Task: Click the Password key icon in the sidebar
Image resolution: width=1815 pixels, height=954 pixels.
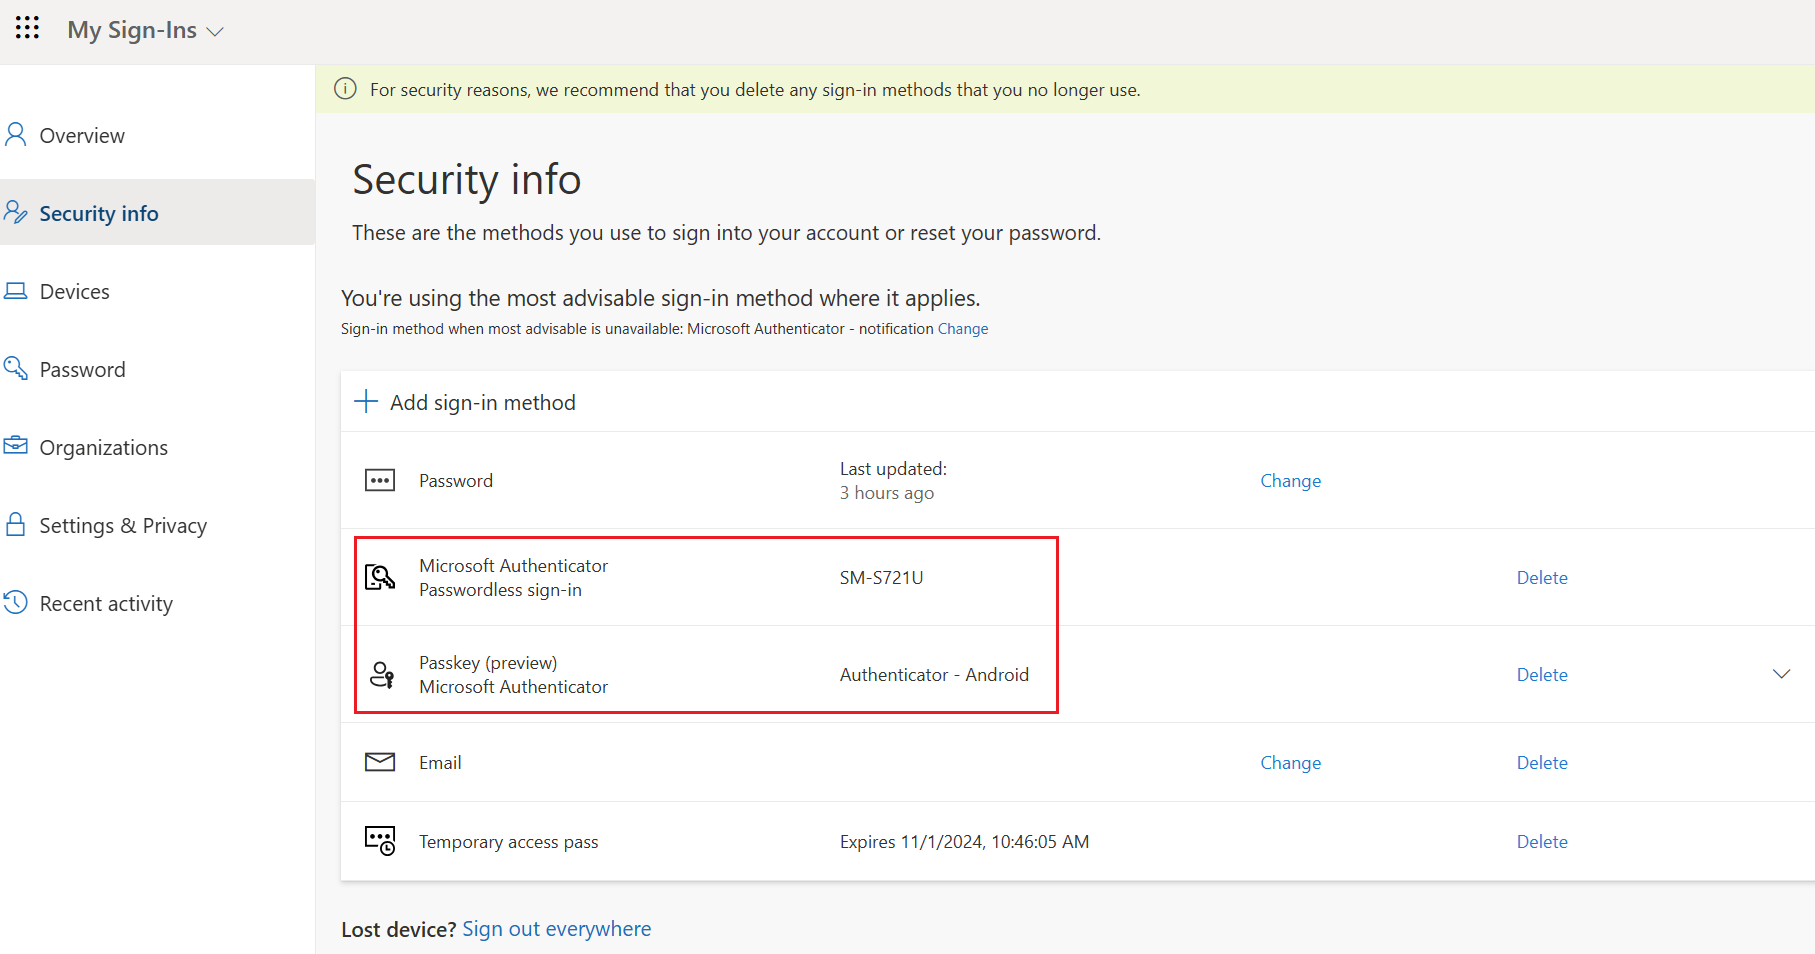Action: coord(16,368)
